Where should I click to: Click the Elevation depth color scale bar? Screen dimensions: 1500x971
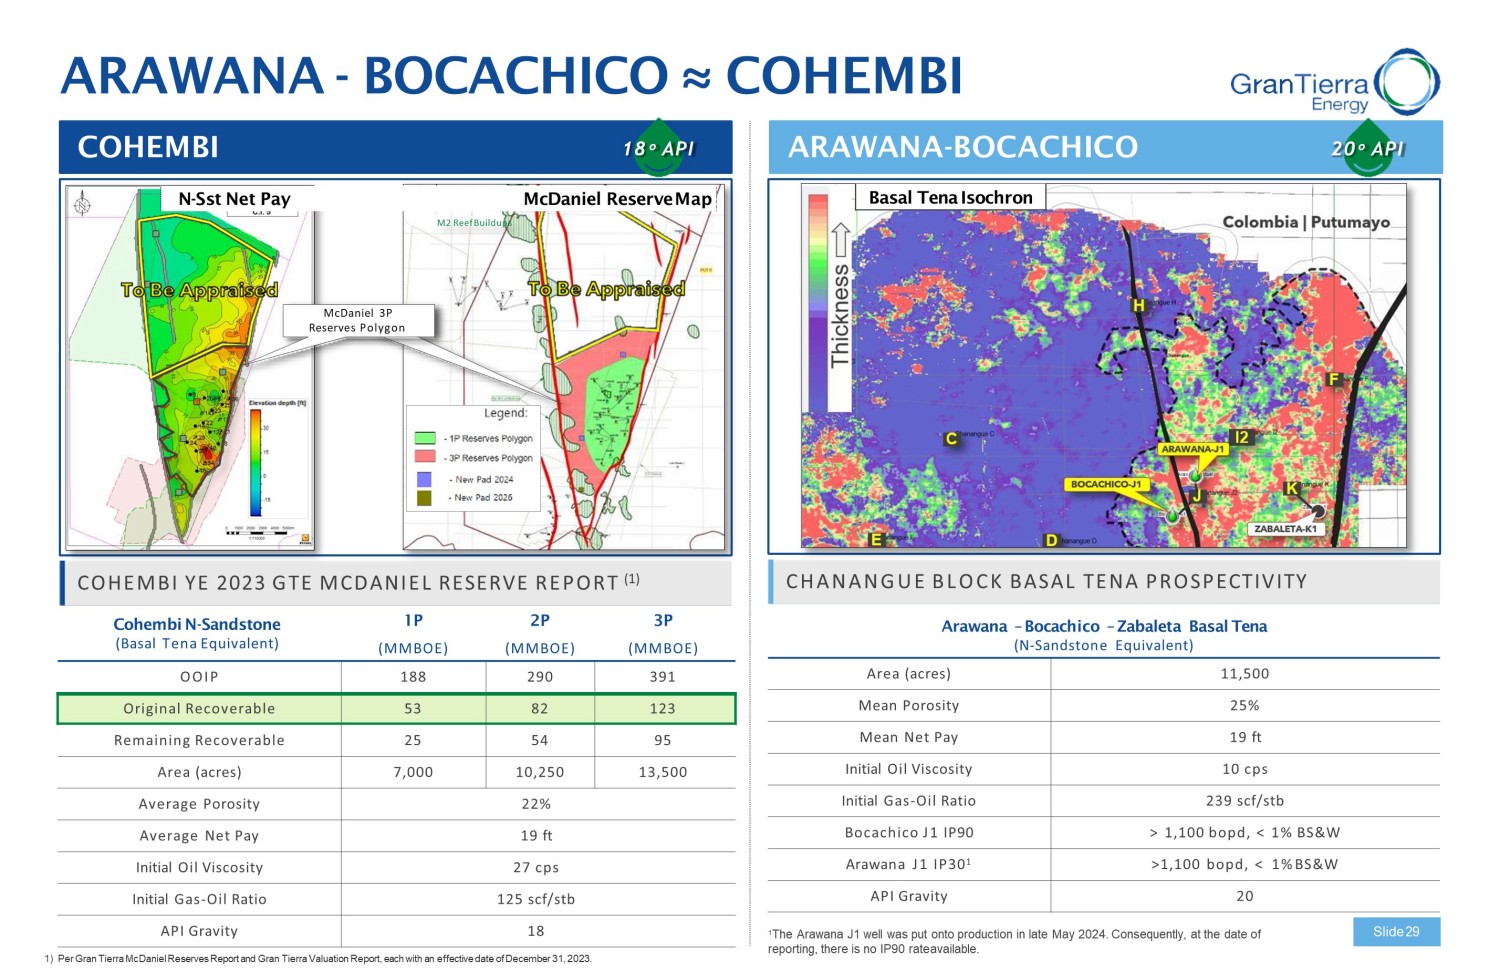[255, 462]
